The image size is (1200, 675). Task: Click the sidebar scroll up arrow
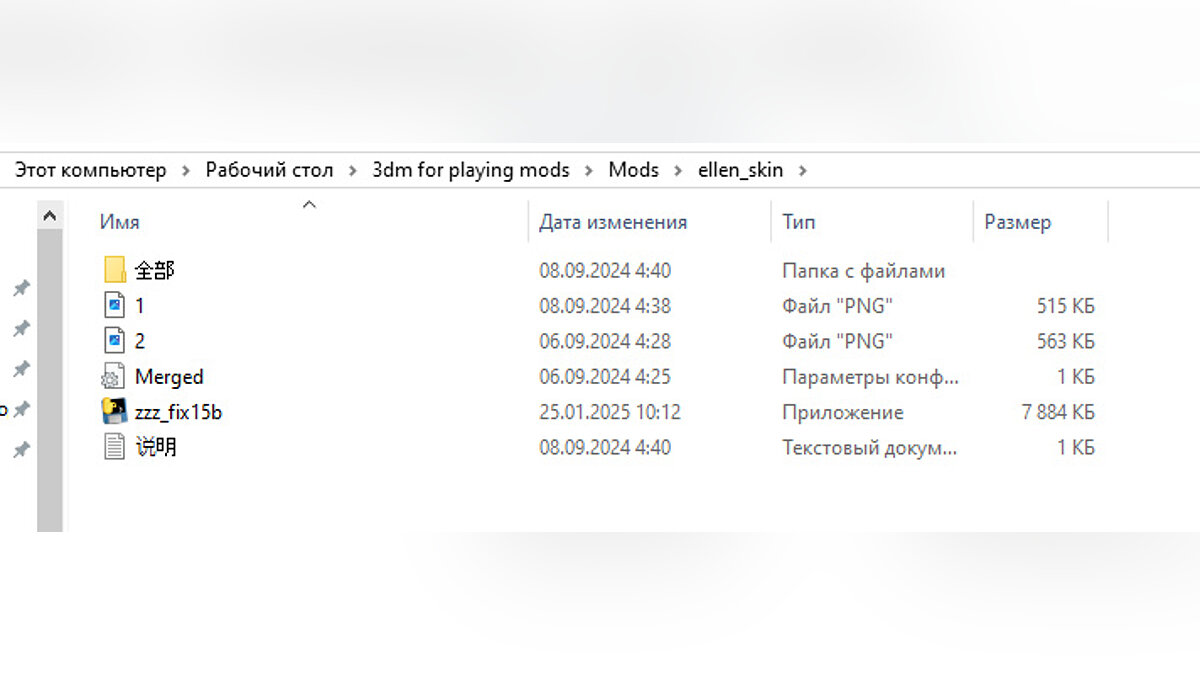[x=49, y=215]
